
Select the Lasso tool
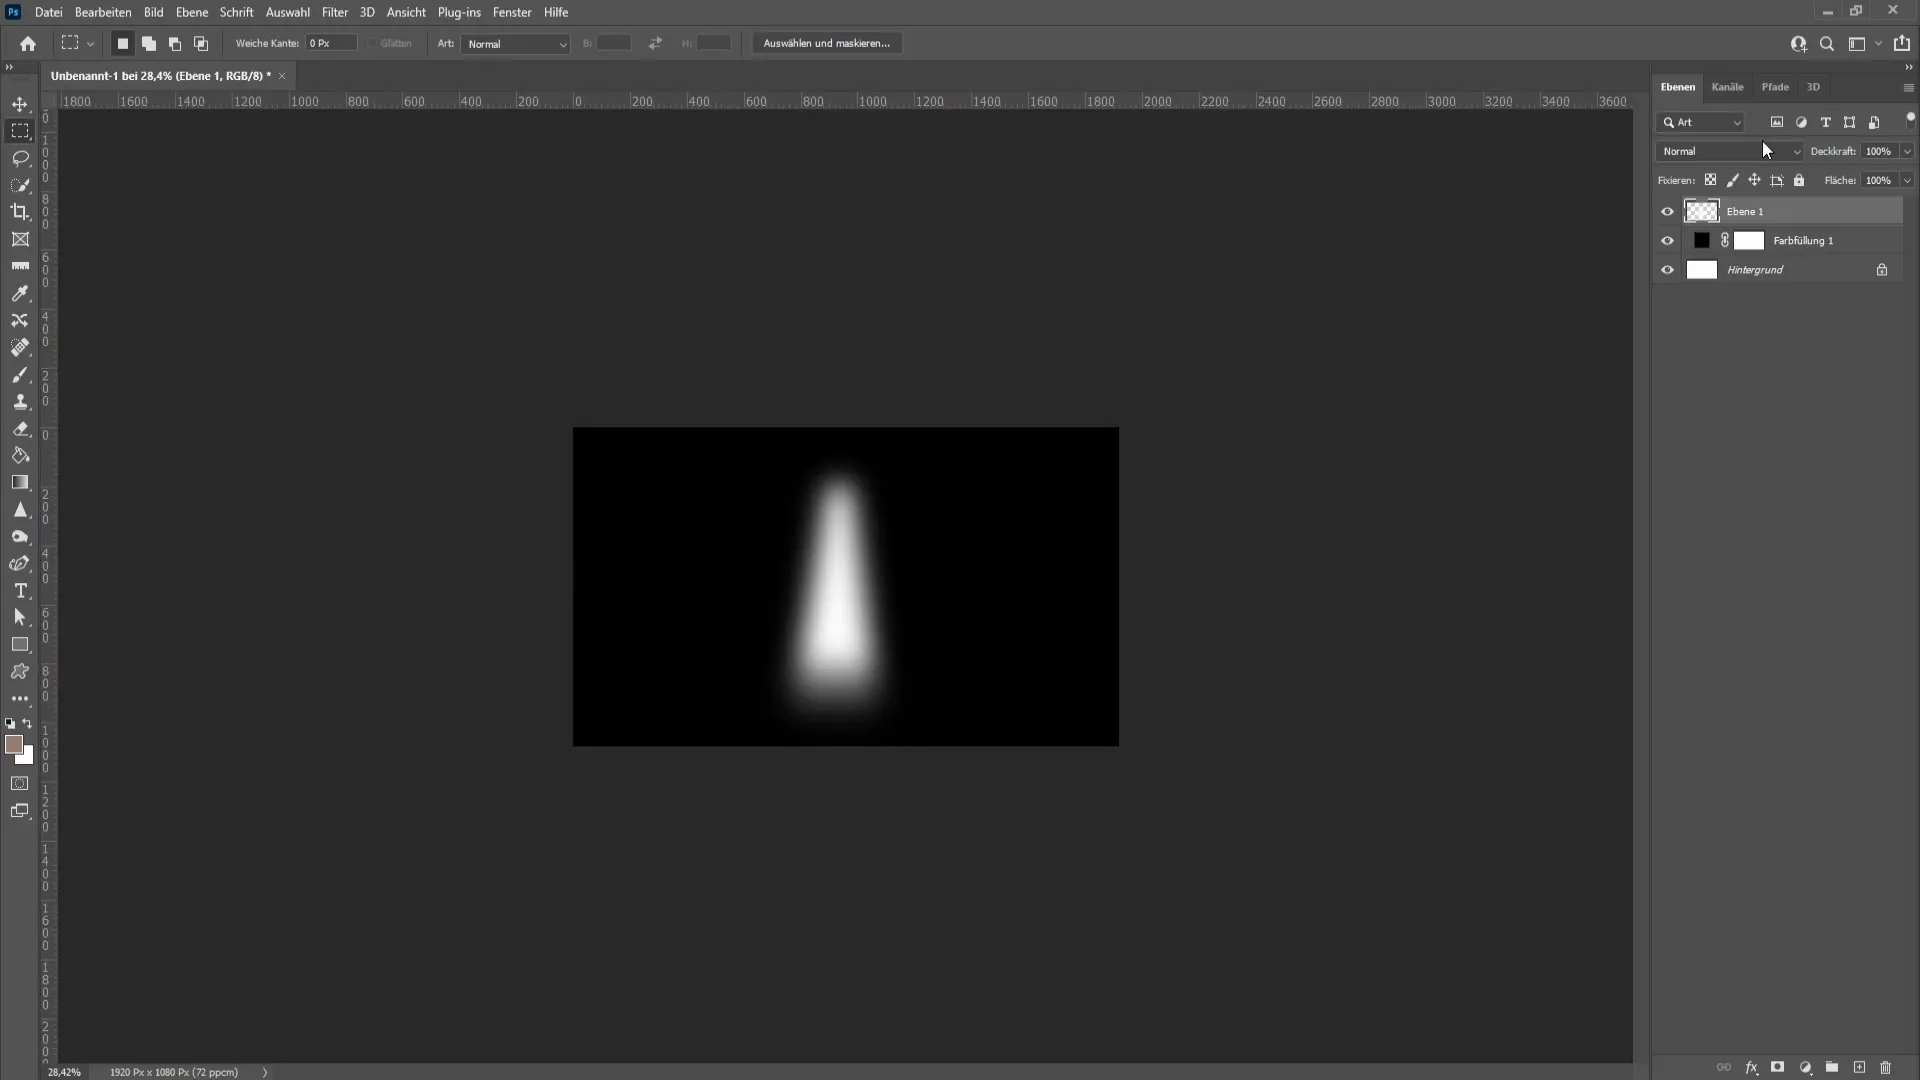point(20,157)
